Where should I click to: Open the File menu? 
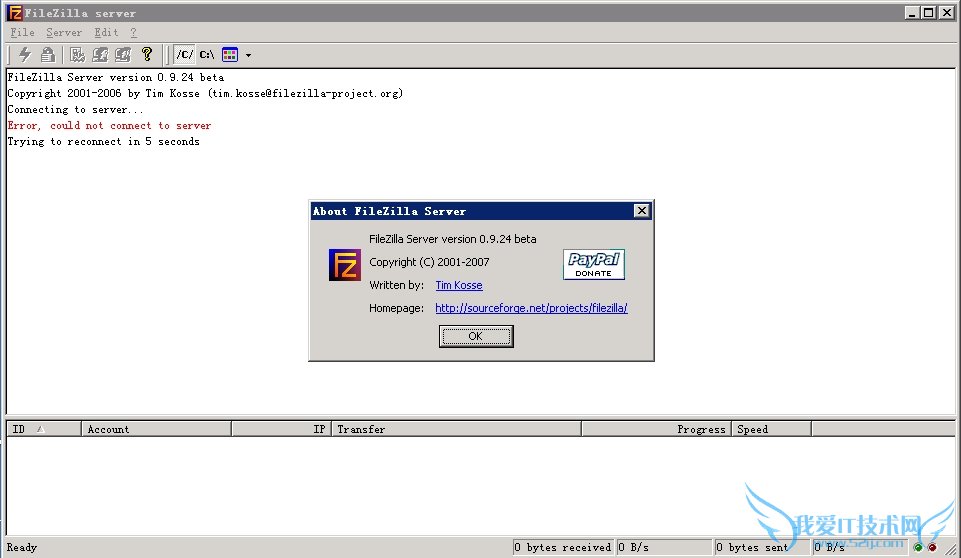tap(22, 32)
